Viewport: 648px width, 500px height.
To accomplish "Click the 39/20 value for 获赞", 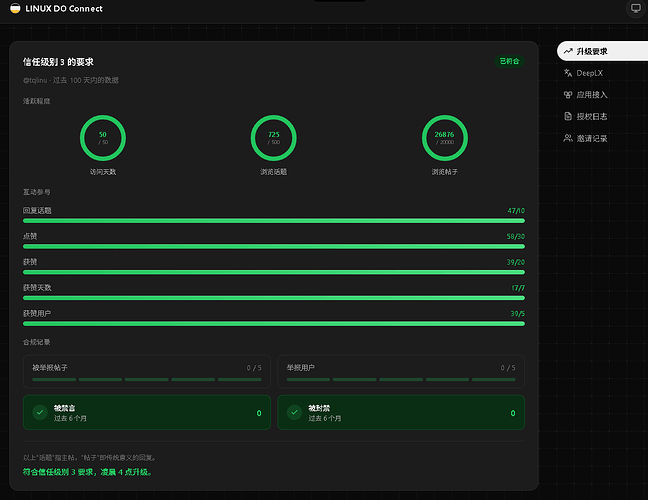I will (x=516, y=262).
